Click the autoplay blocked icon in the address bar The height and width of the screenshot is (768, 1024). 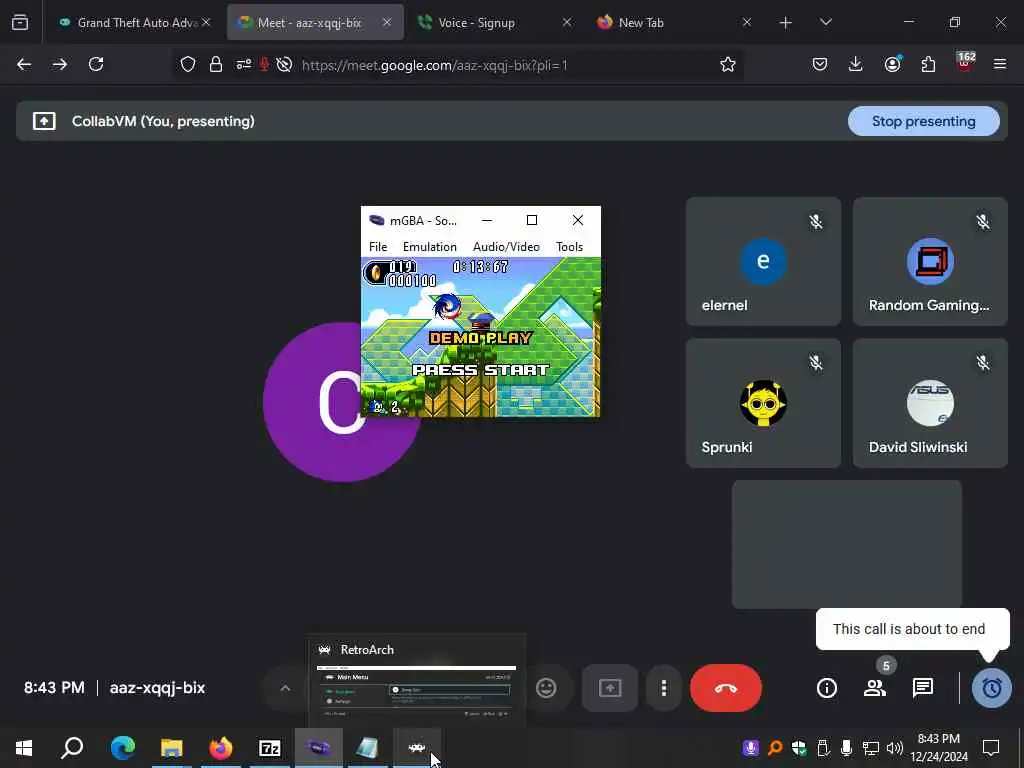(284, 65)
